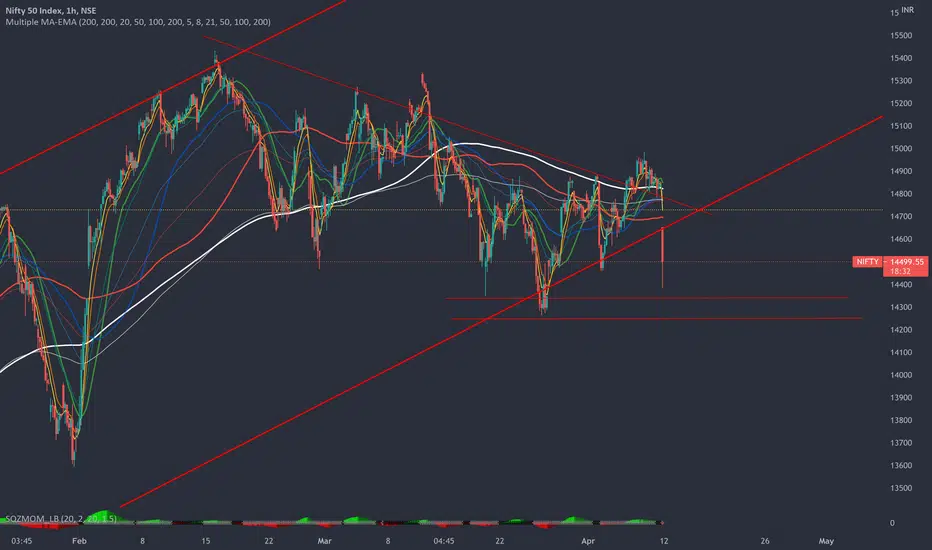
Task: Click the 13900 price axis label
Action: pos(901,398)
